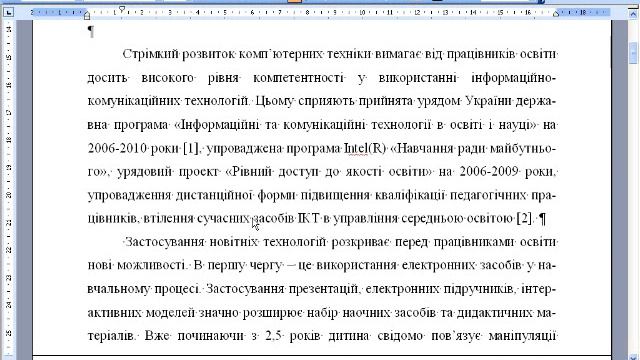
Task: Click the word "урядовий"
Action: click(145, 172)
